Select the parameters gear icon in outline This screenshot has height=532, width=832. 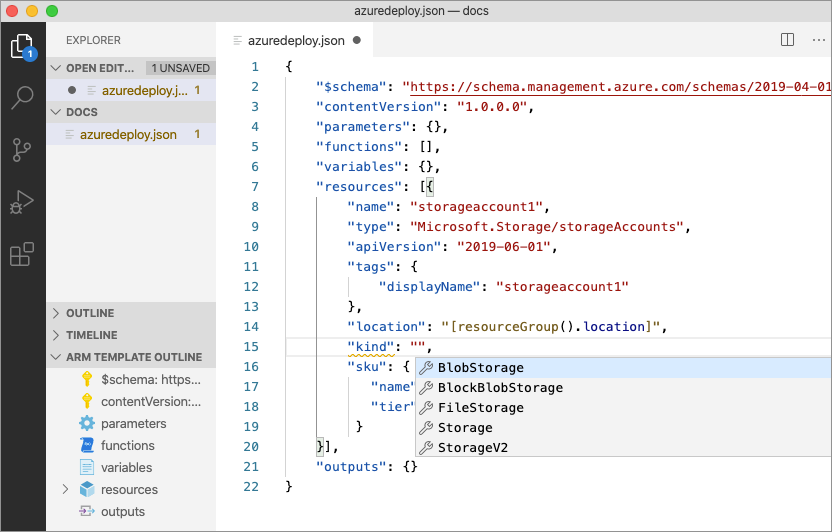[x=87, y=424]
